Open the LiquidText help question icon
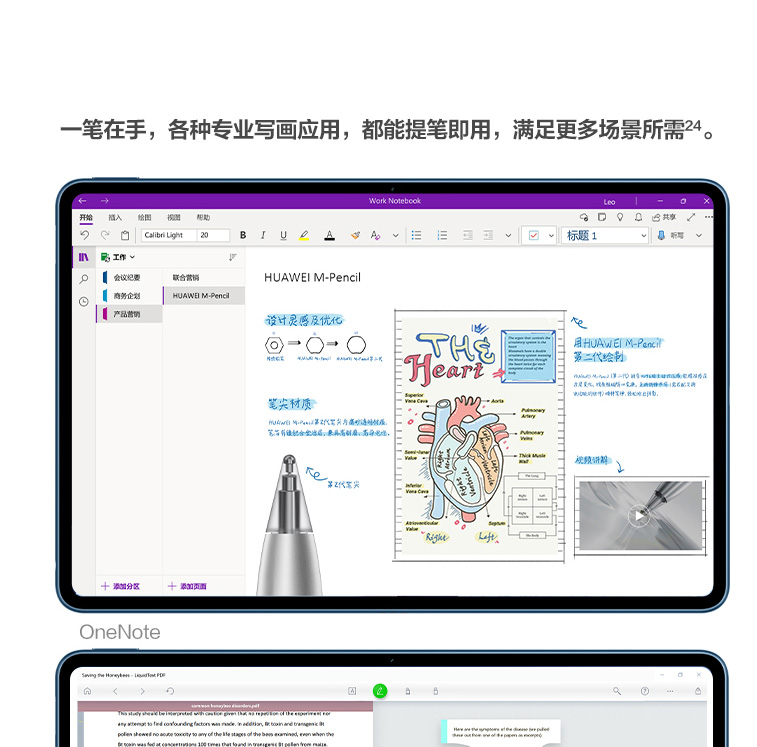The height and width of the screenshot is (747, 757). click(645, 691)
